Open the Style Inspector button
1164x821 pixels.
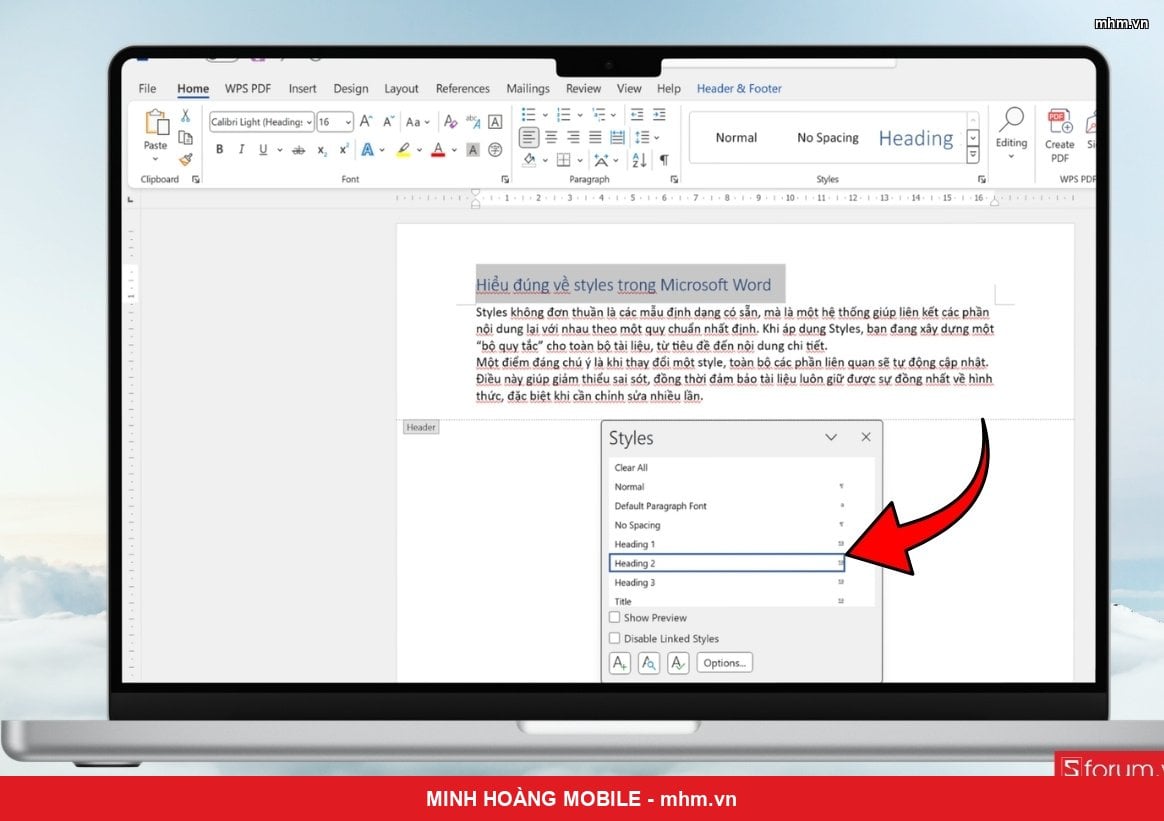(x=648, y=663)
